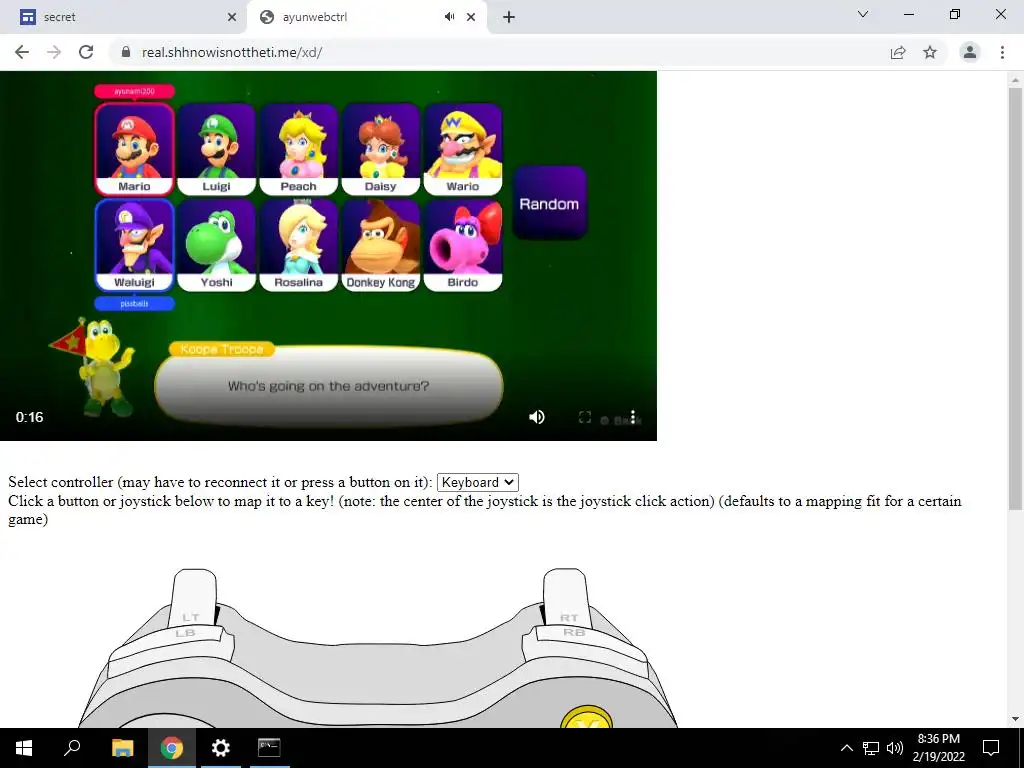Open the Windows notification center

[991, 748]
